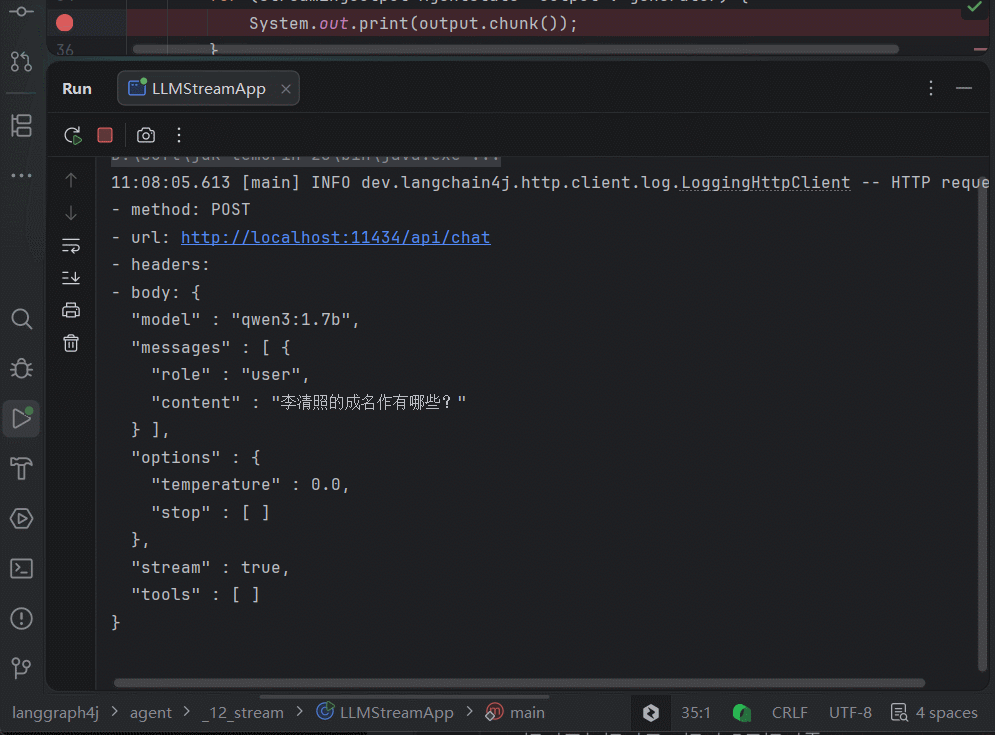Toggle the Run tool window button
Screen dimensions: 995x735
pos(21,418)
